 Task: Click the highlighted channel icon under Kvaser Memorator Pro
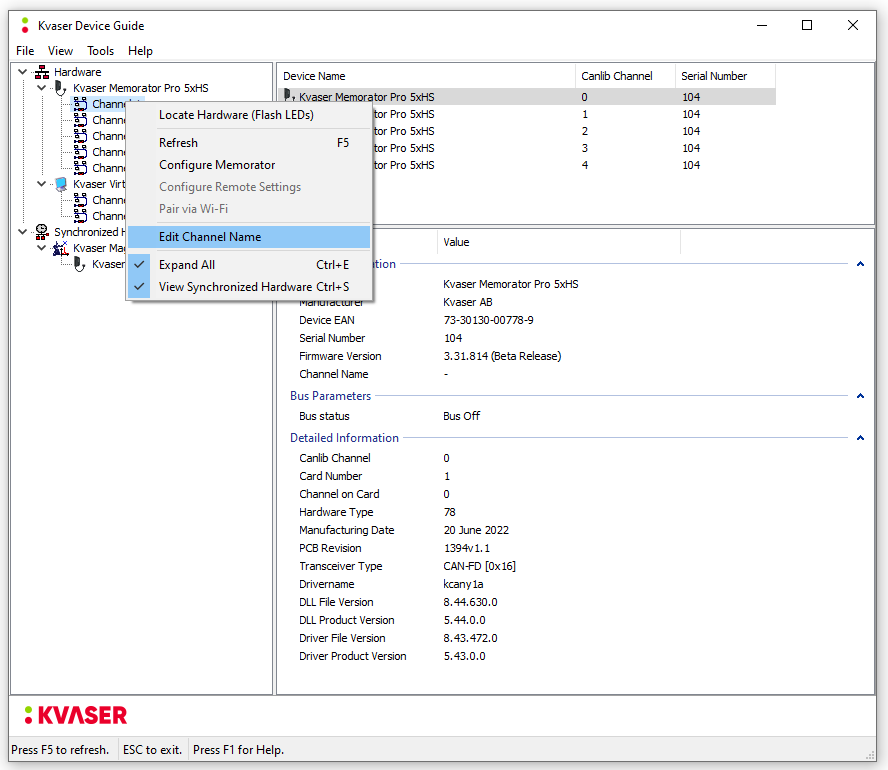[80, 104]
